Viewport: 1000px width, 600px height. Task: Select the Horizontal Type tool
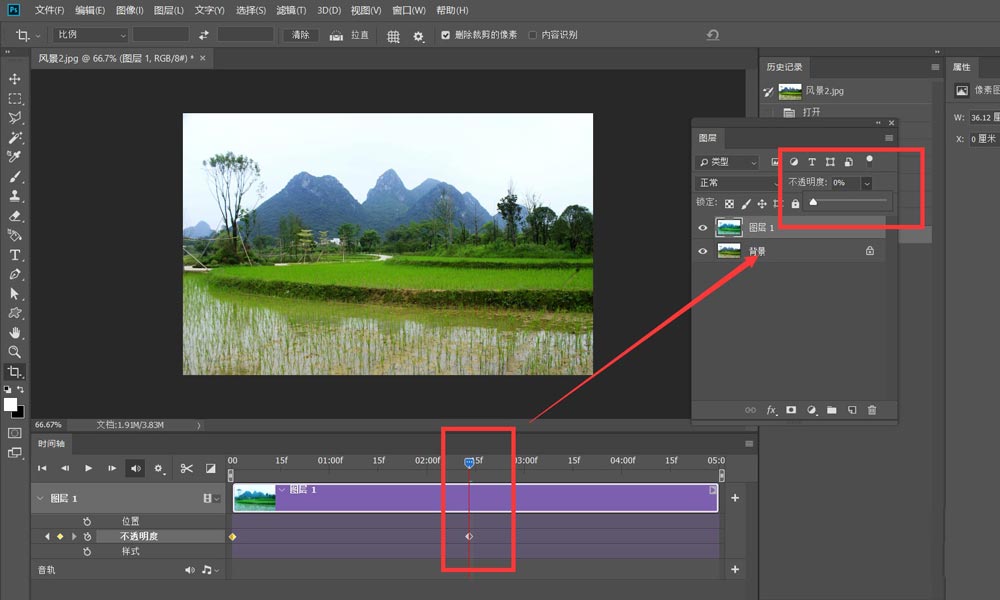pyautogui.click(x=14, y=255)
